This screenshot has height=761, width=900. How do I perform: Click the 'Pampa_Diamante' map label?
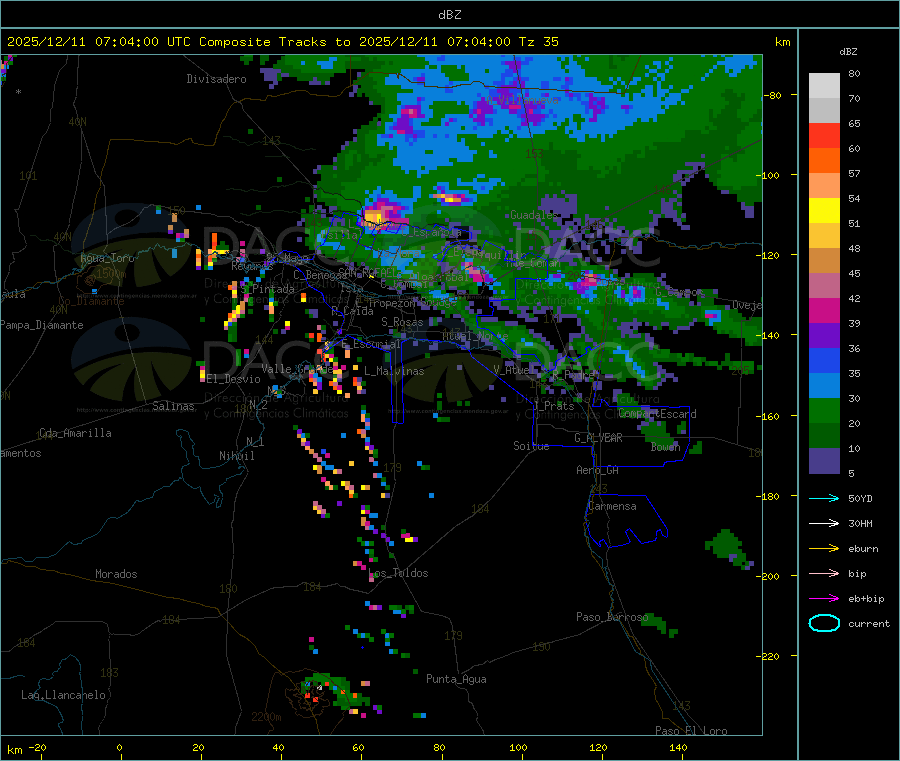coord(41,325)
